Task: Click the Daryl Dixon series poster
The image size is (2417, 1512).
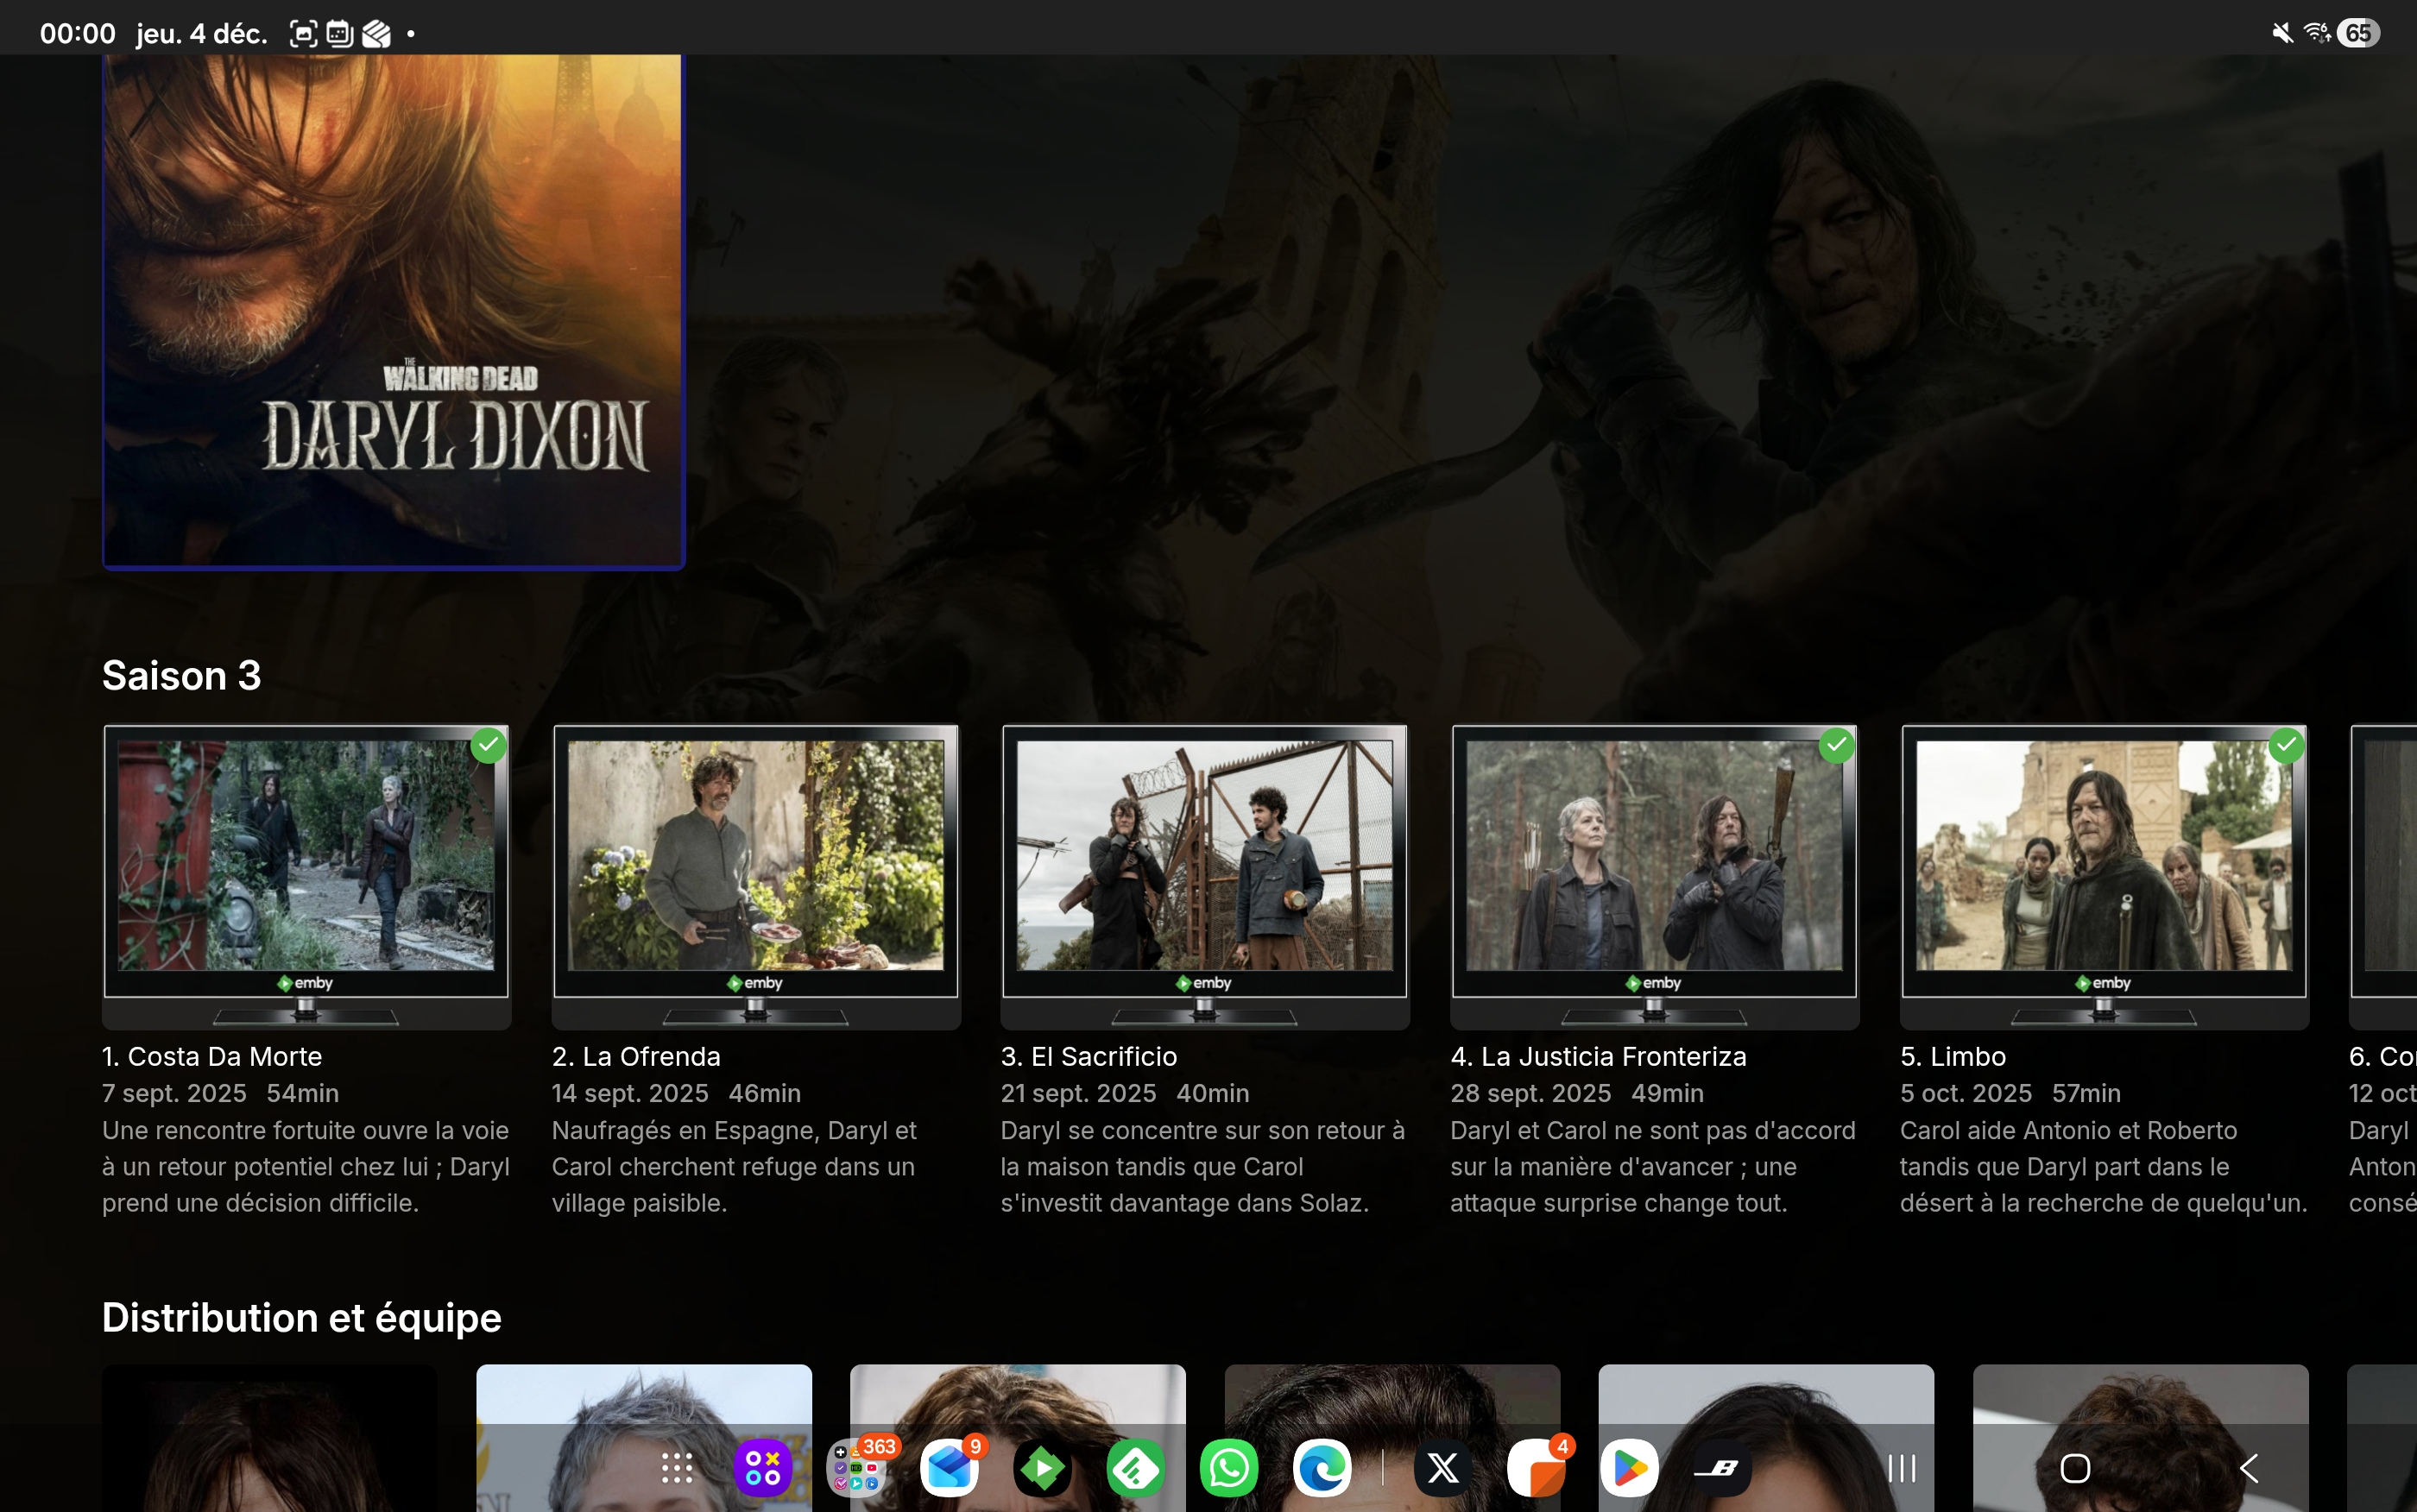Action: 393,310
